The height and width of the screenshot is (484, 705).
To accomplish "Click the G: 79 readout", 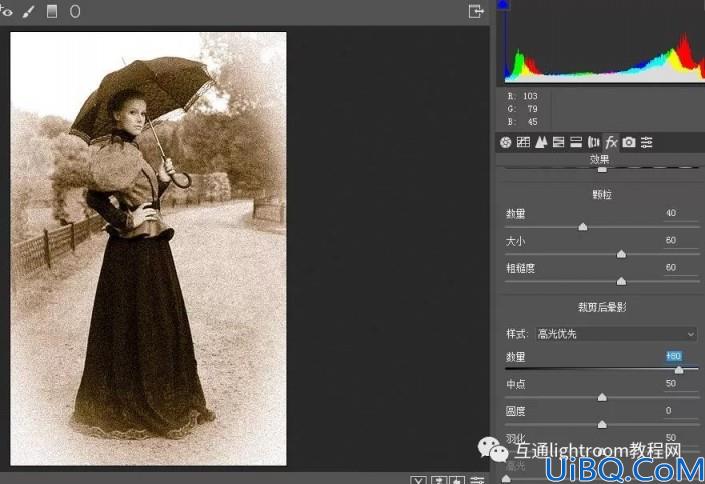I will pyautogui.click(x=523, y=109).
